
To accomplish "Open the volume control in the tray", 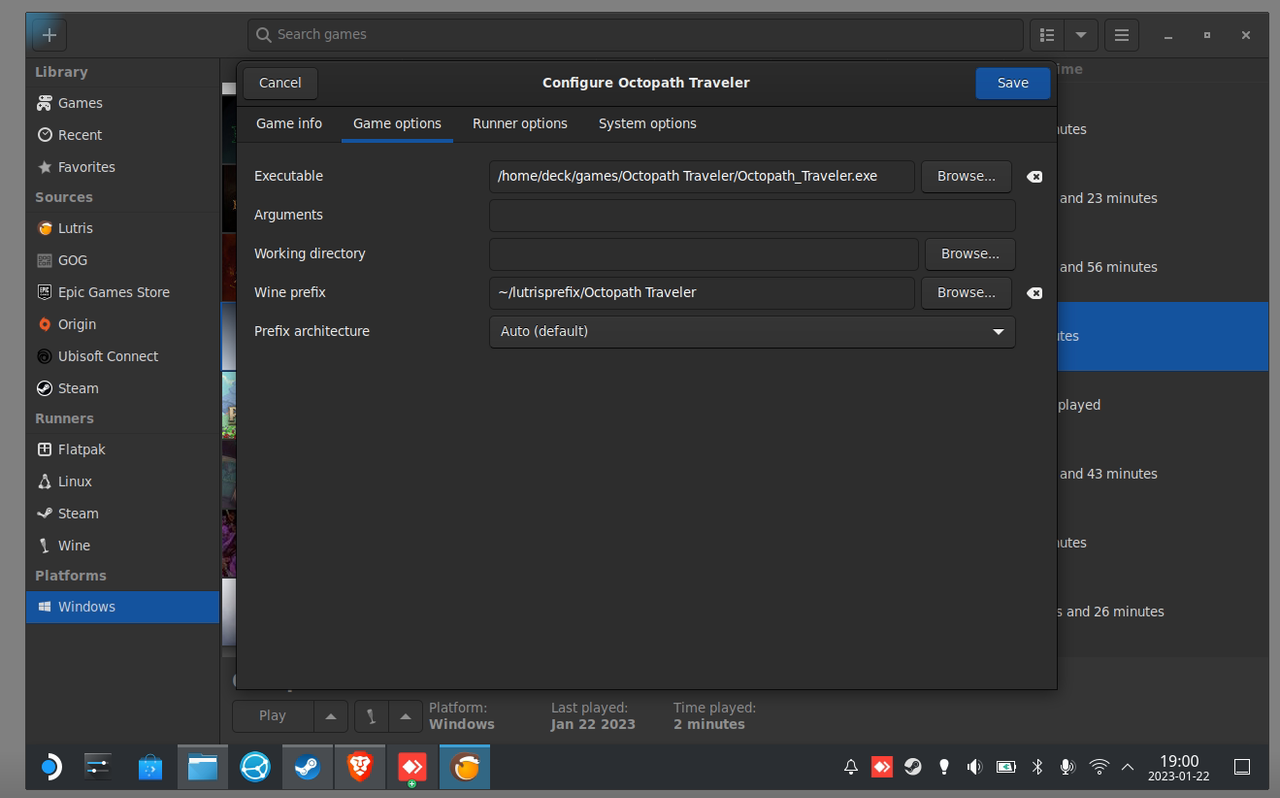I will (x=975, y=767).
